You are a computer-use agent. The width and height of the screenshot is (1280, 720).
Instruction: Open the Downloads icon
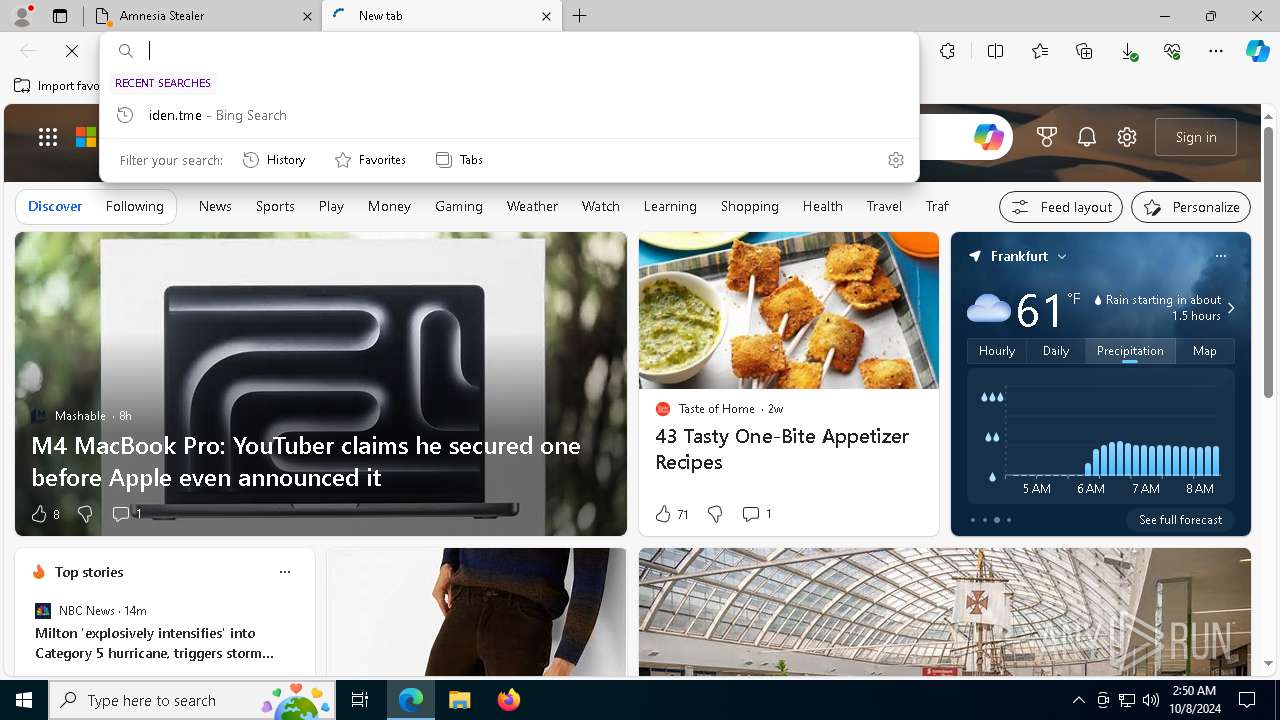pos(1128,51)
